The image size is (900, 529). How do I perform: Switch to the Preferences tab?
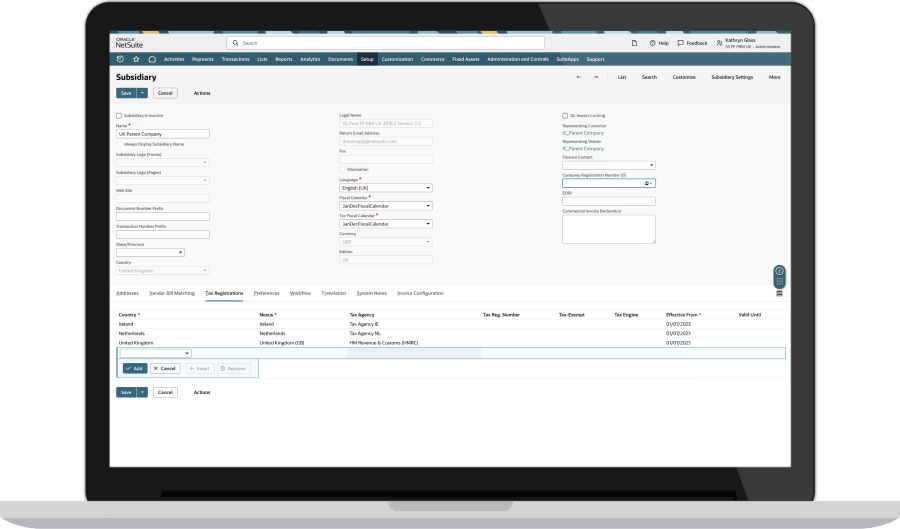click(266, 293)
